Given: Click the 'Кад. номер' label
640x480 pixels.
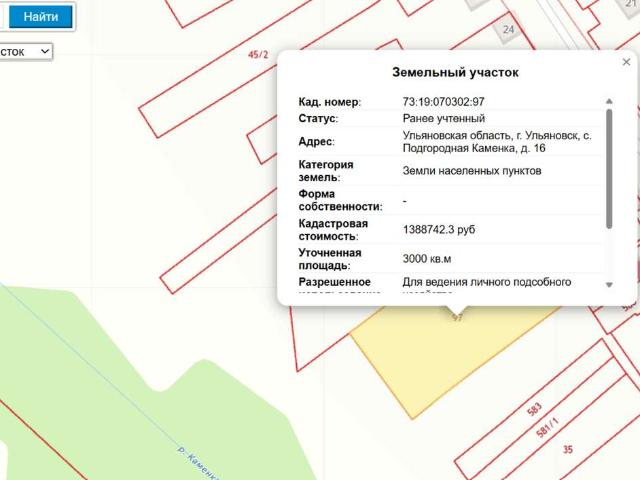Looking at the screenshot, I should pyautogui.click(x=330, y=102).
